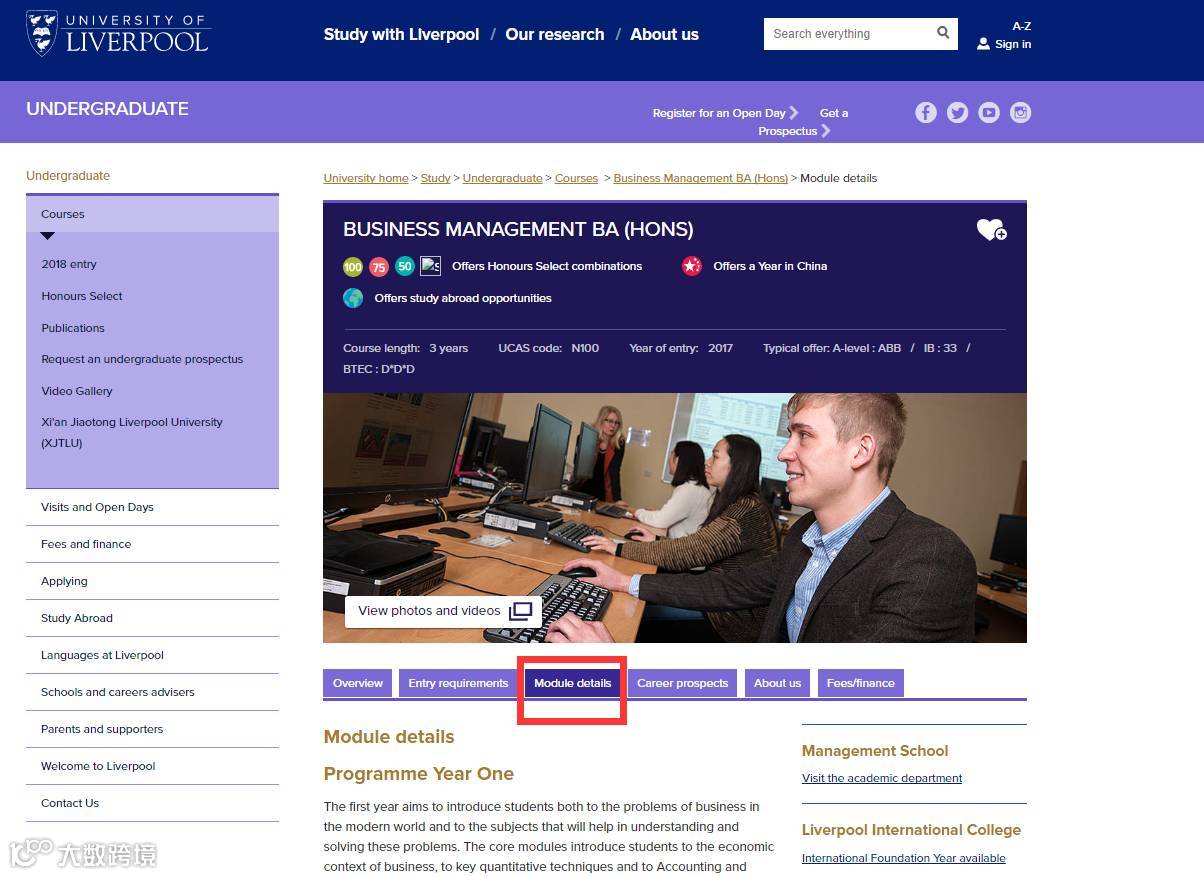
Task: Open Languages at Liverpool link
Action: coord(102,655)
